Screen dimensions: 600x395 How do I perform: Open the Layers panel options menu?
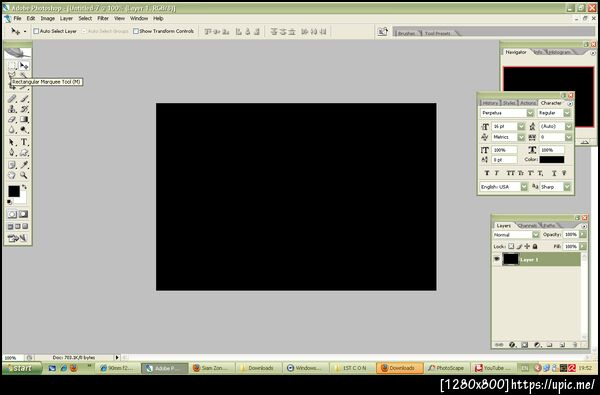[x=584, y=226]
